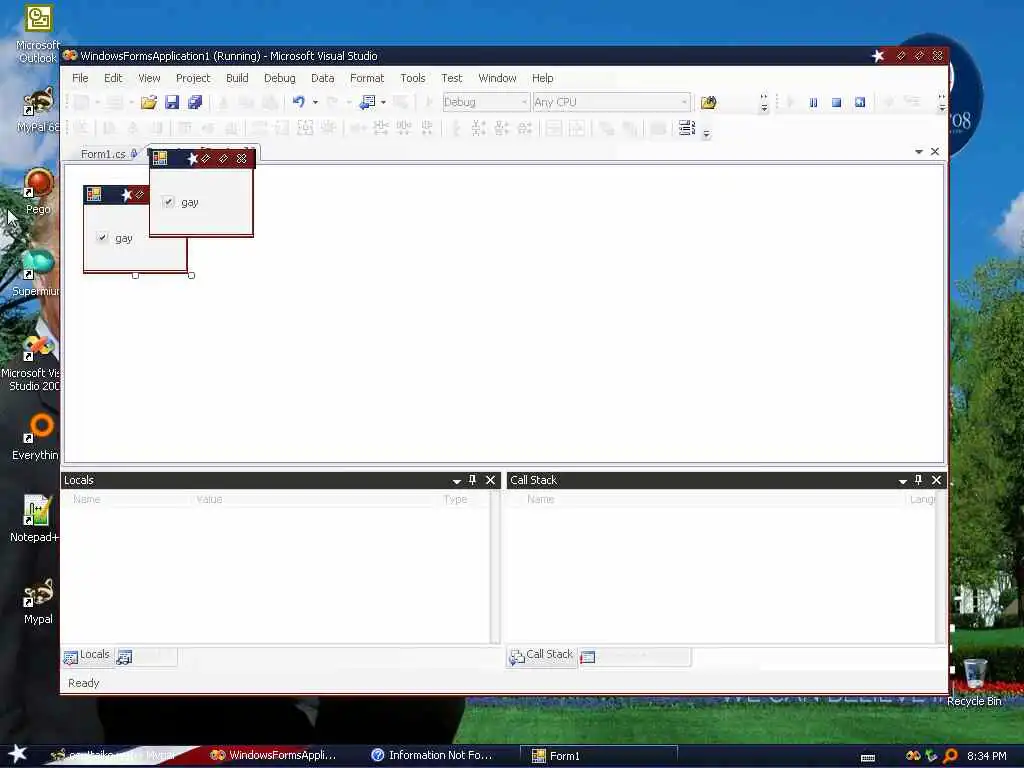Open the active files dropdown in document well
Viewport: 1024px width, 768px height.
[919, 152]
